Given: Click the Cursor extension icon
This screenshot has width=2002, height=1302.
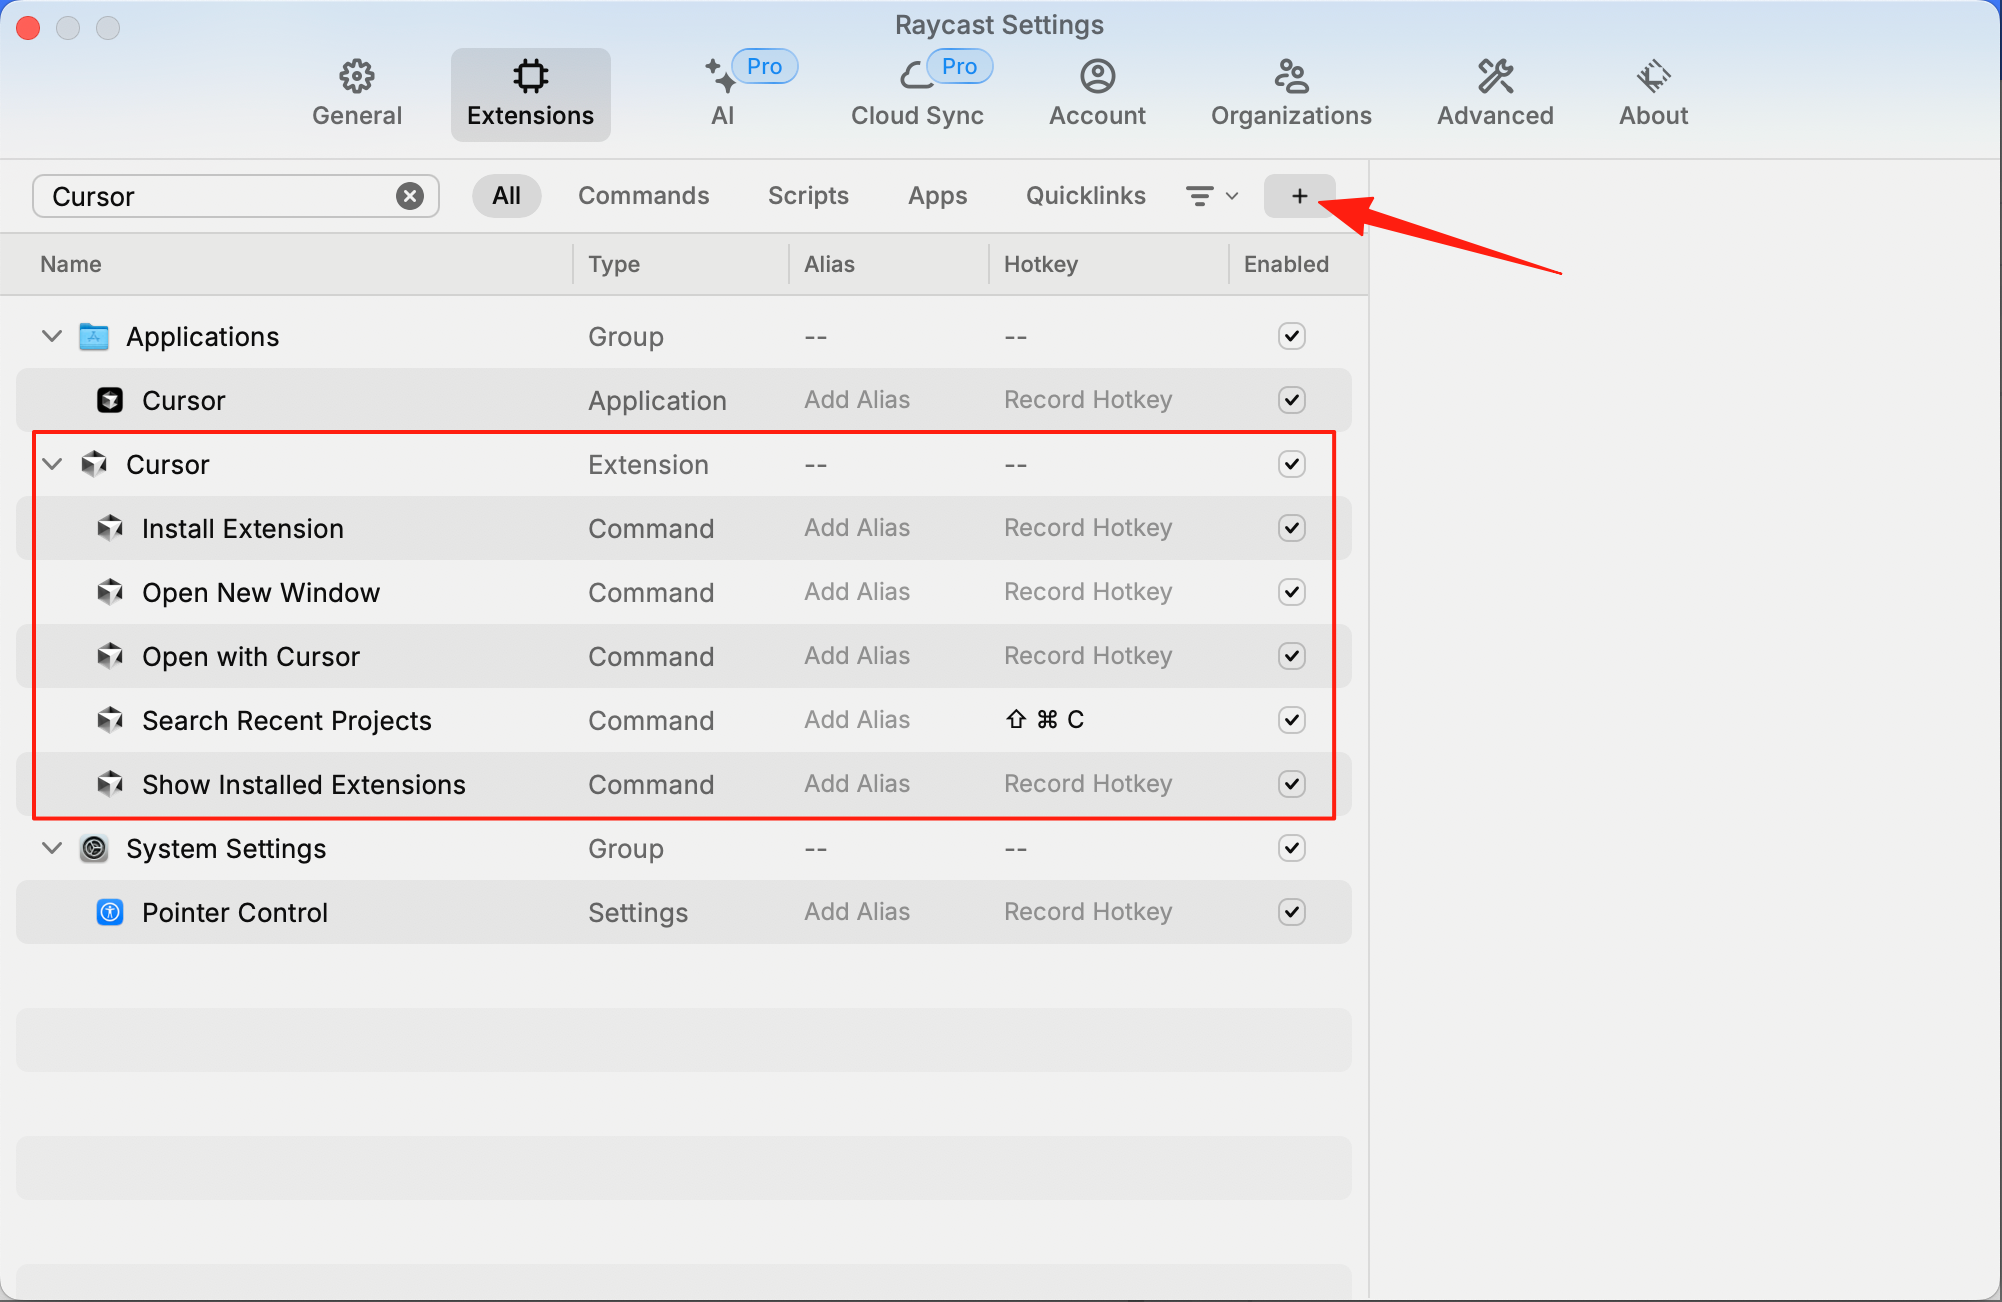Looking at the screenshot, I should click(x=94, y=464).
